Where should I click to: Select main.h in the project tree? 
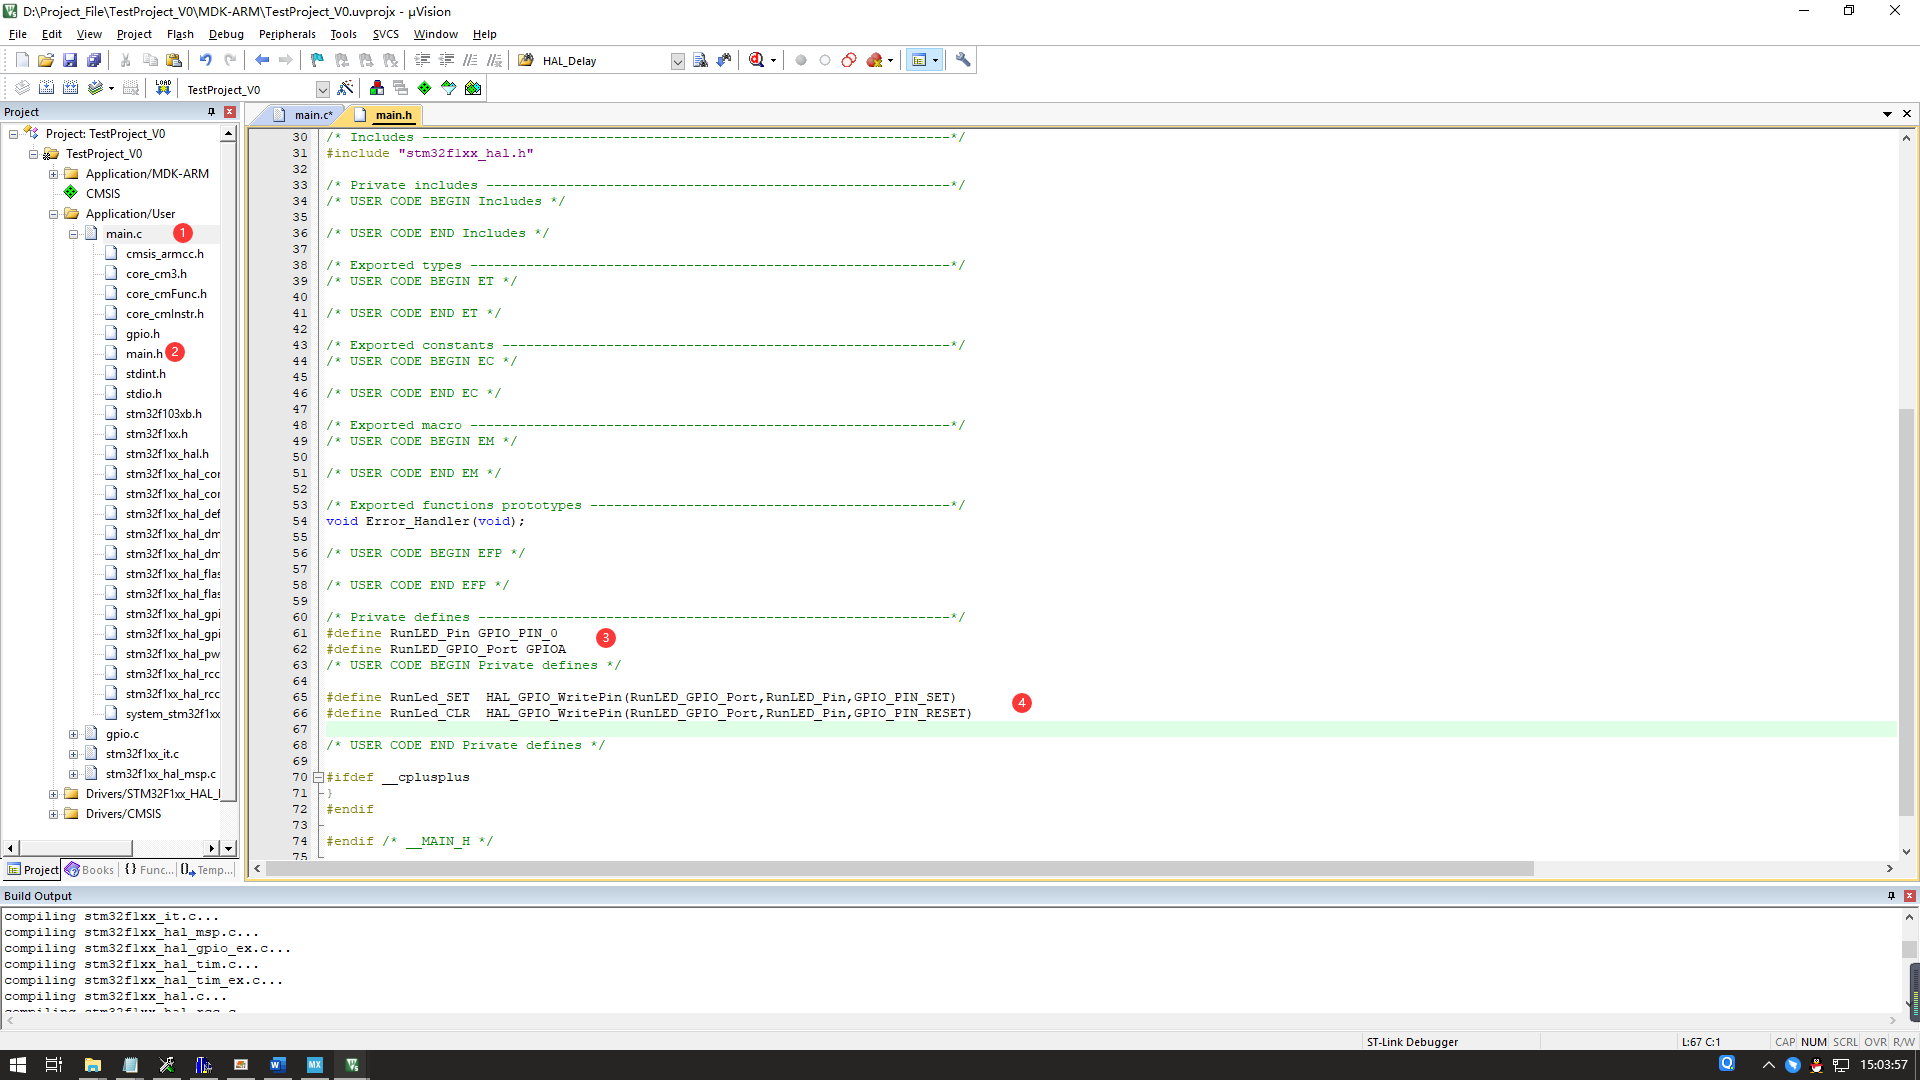144,354
